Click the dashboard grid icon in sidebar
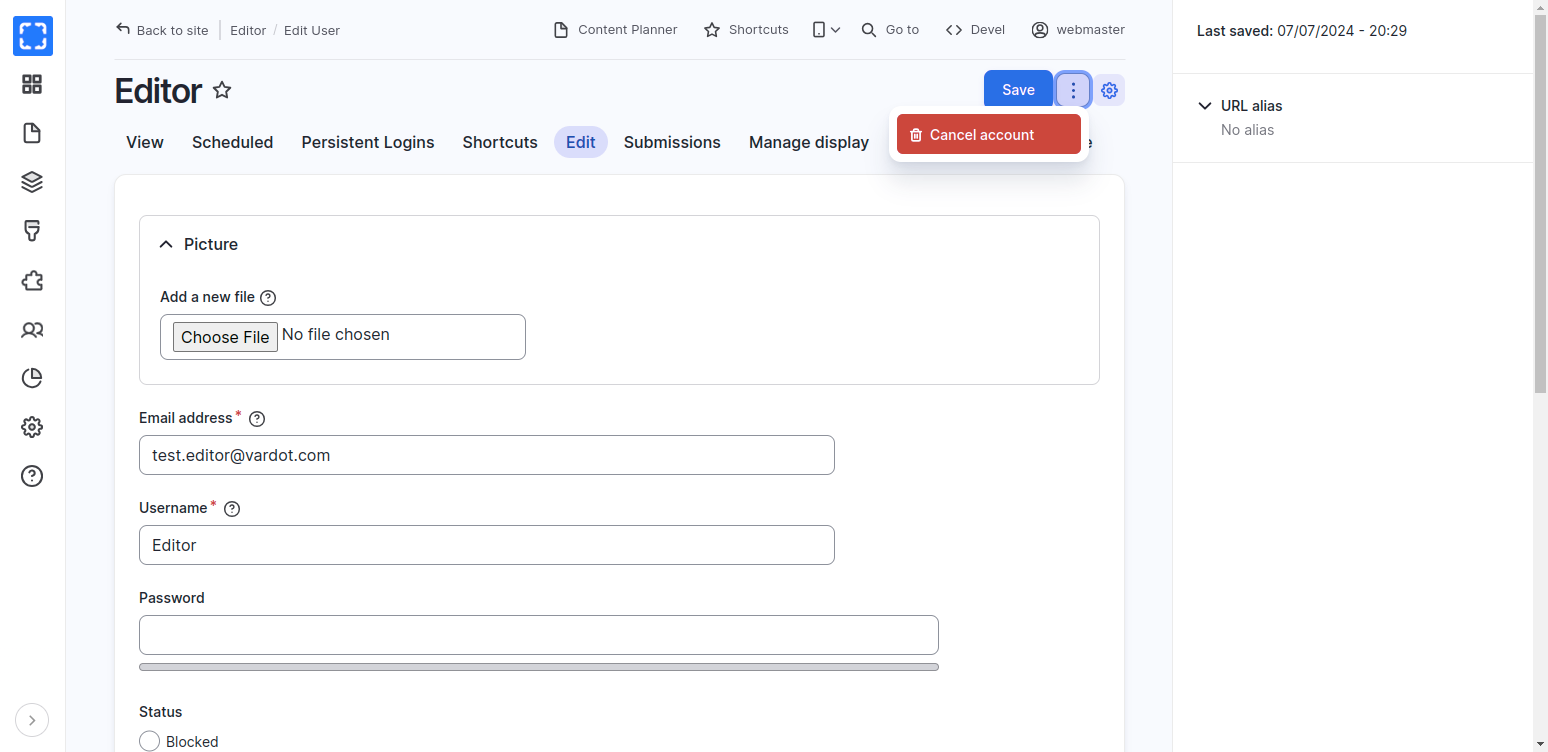The width and height of the screenshot is (1548, 752). [x=32, y=85]
